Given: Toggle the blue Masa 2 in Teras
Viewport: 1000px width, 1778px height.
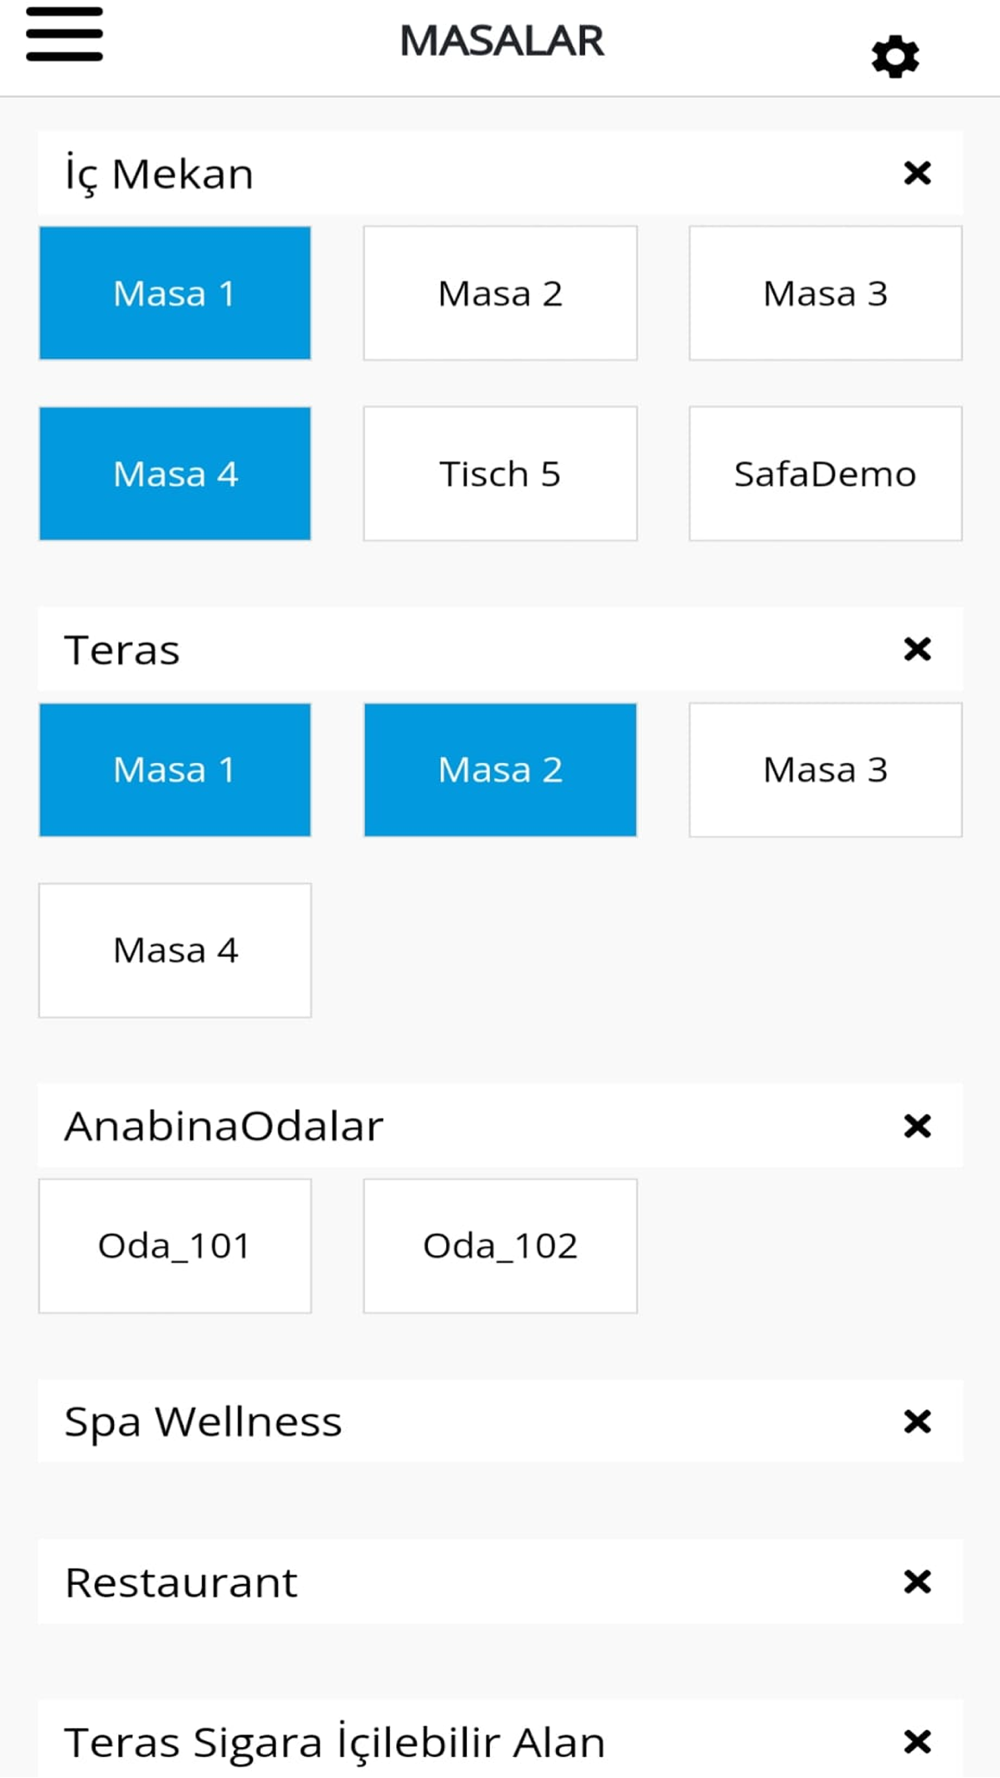Looking at the screenshot, I should click(500, 769).
